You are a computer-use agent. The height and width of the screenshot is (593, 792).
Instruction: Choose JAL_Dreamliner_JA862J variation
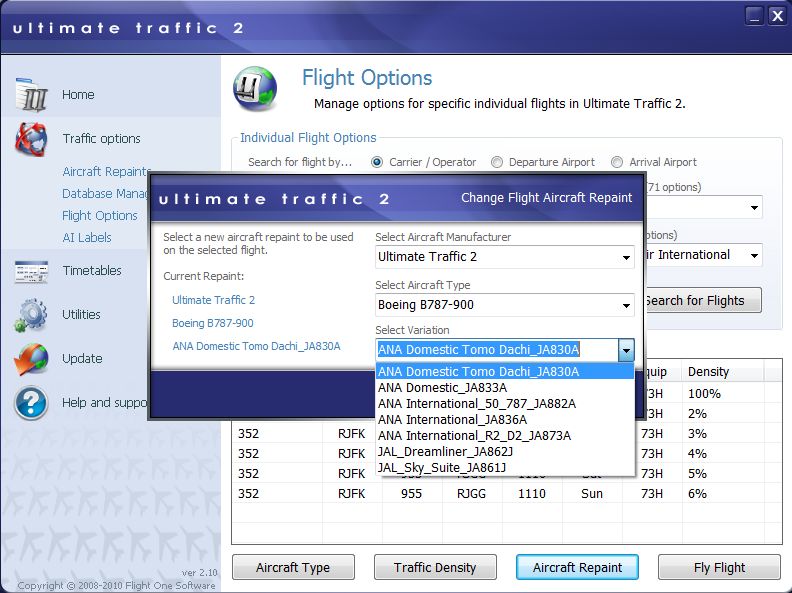(x=505, y=452)
